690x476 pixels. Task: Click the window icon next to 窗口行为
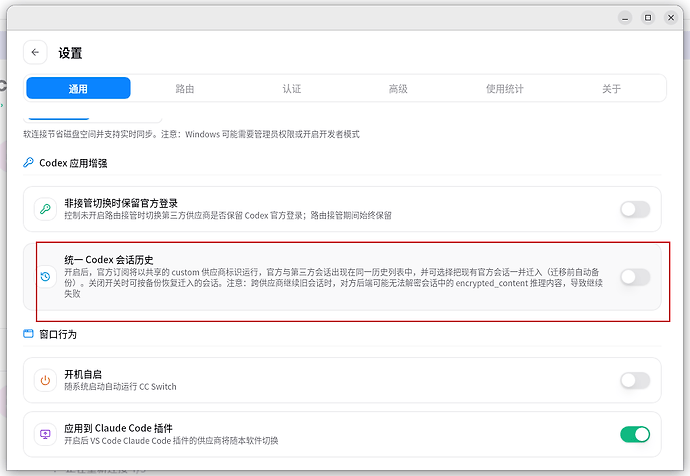(28, 334)
